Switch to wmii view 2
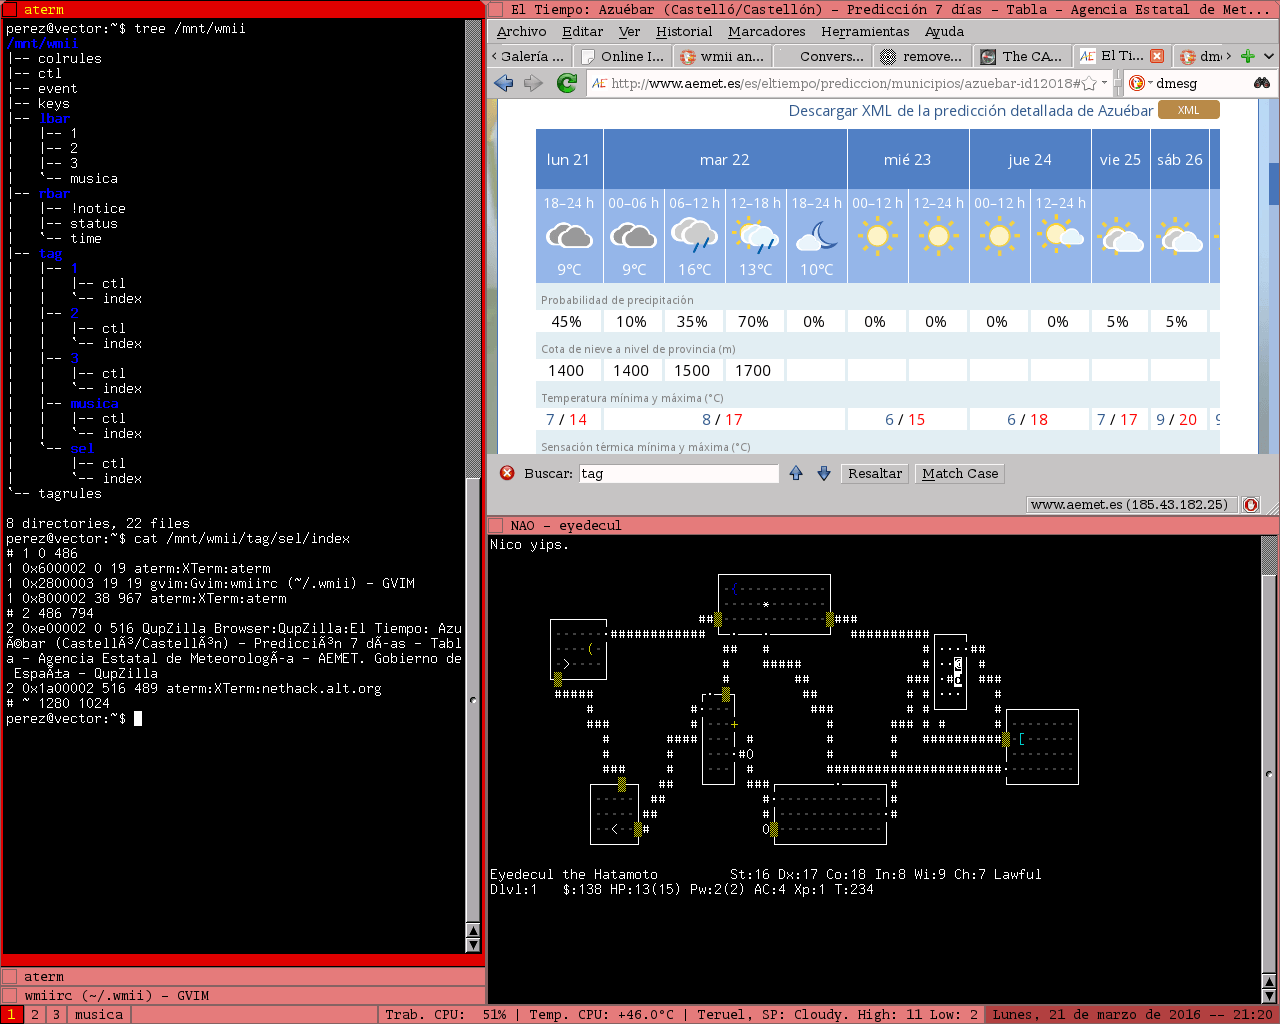Image resolution: width=1280 pixels, height=1024 pixels. tap(34, 1014)
